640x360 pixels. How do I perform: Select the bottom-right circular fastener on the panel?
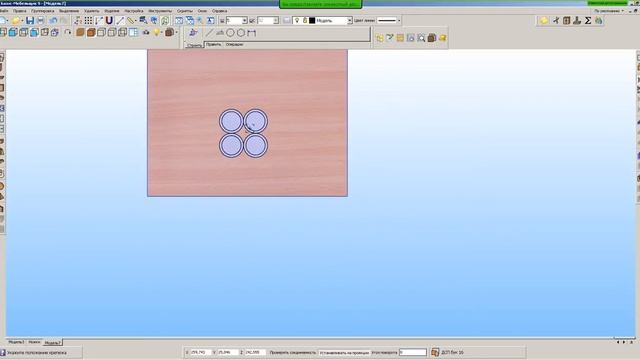(256, 145)
